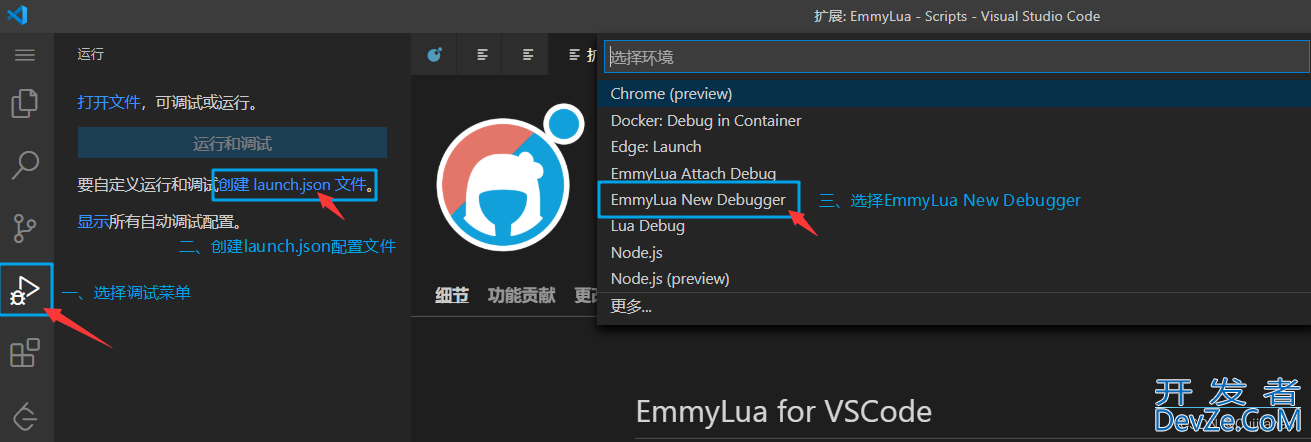Switch to the first editor tab with blue icon
Screen dimensions: 1311x442
tap(434, 55)
